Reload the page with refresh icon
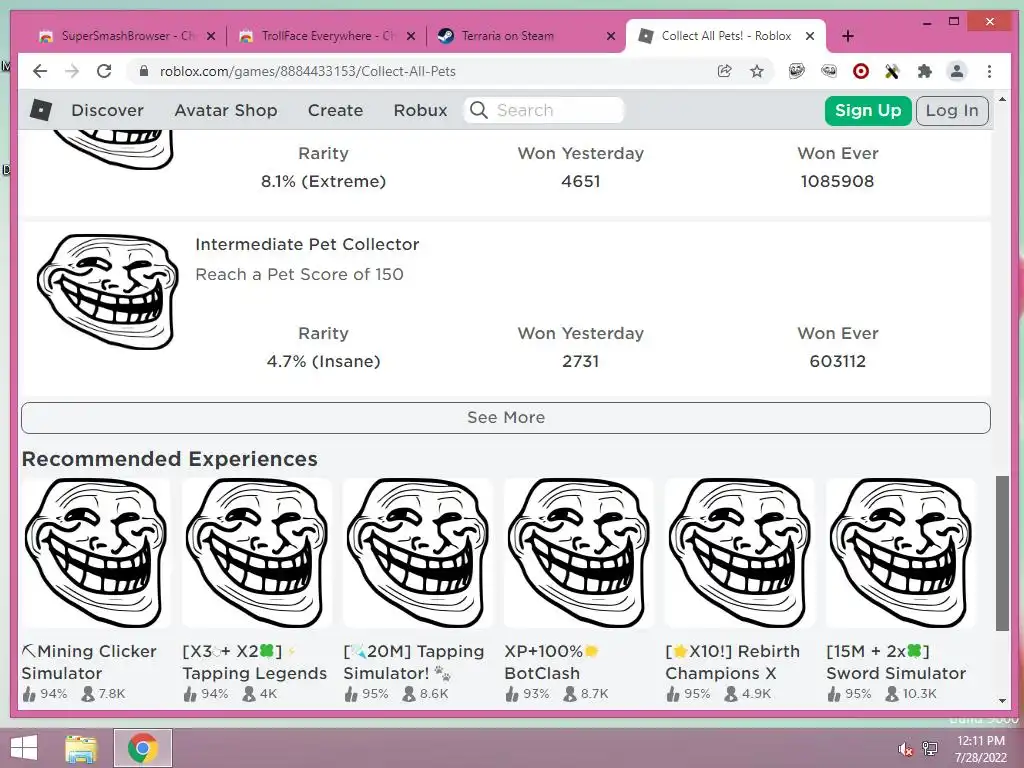The height and width of the screenshot is (768, 1024). (104, 71)
